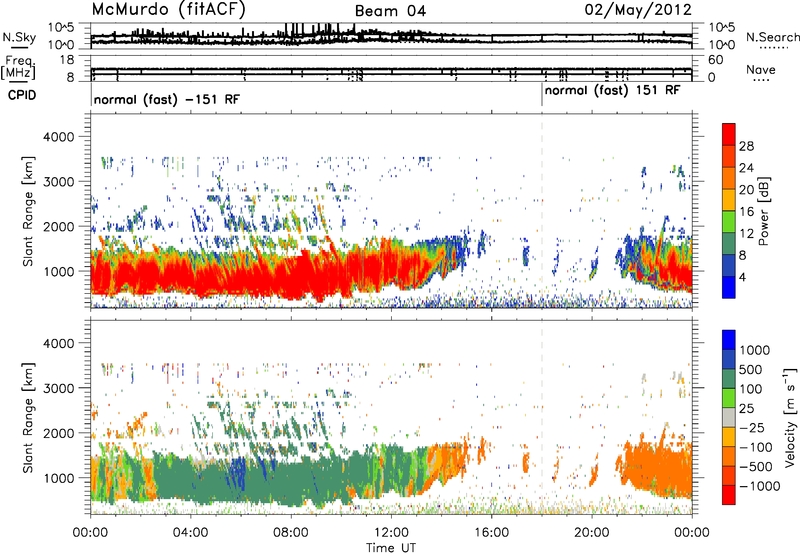The image size is (800, 554).
Task: Select the 12:00 time tick label
Action: click(391, 533)
